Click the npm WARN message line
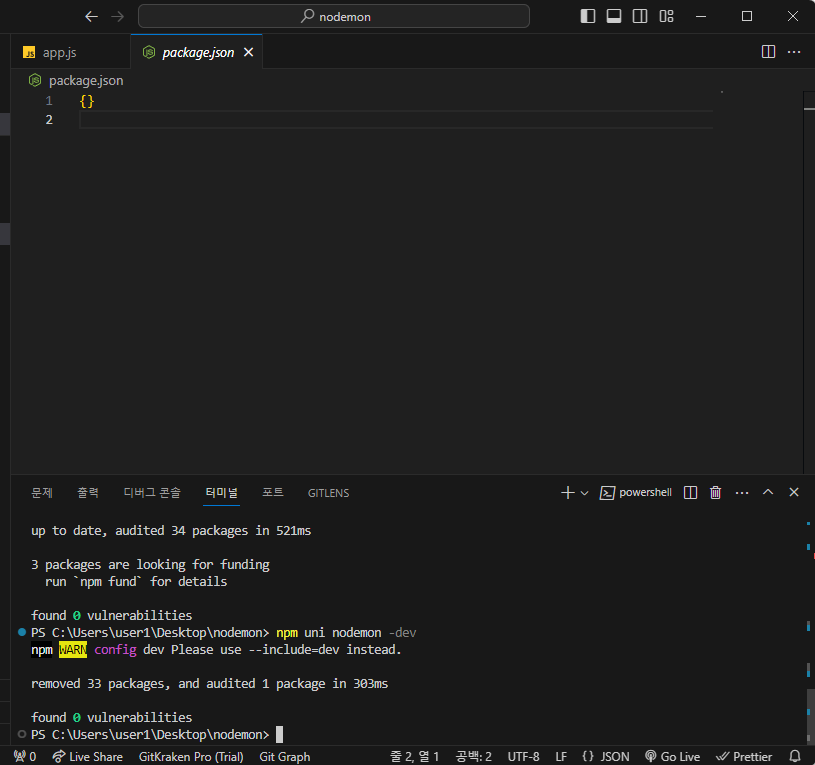The image size is (815, 765). tap(216, 650)
